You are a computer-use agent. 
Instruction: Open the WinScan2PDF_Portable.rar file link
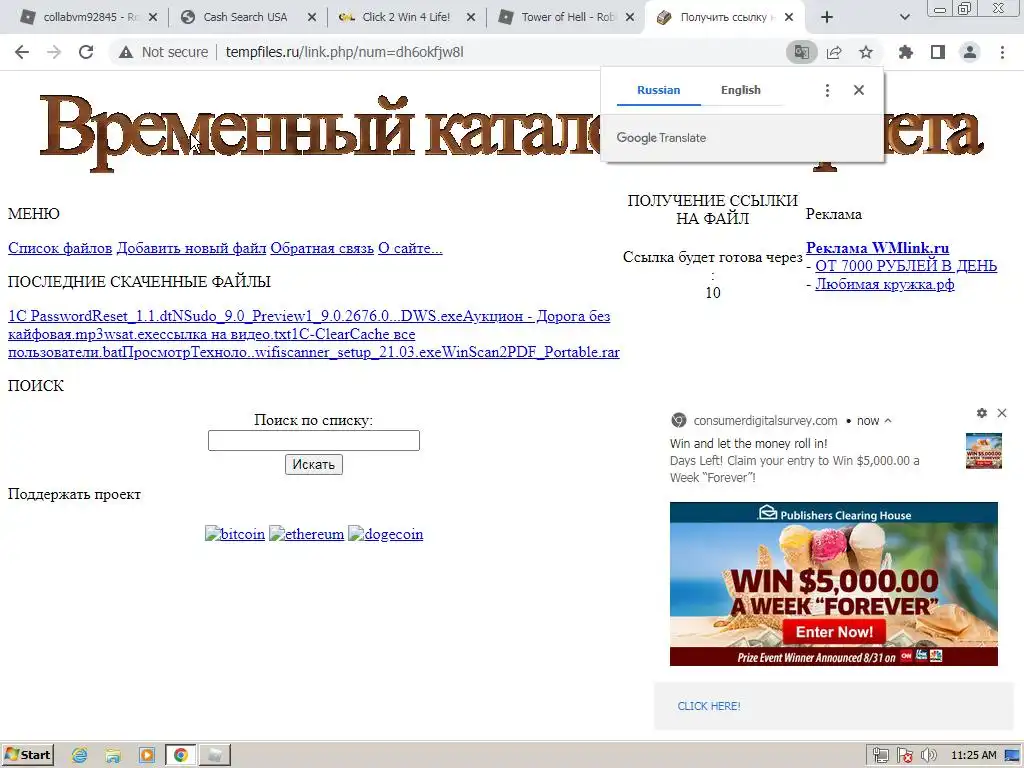(531, 352)
